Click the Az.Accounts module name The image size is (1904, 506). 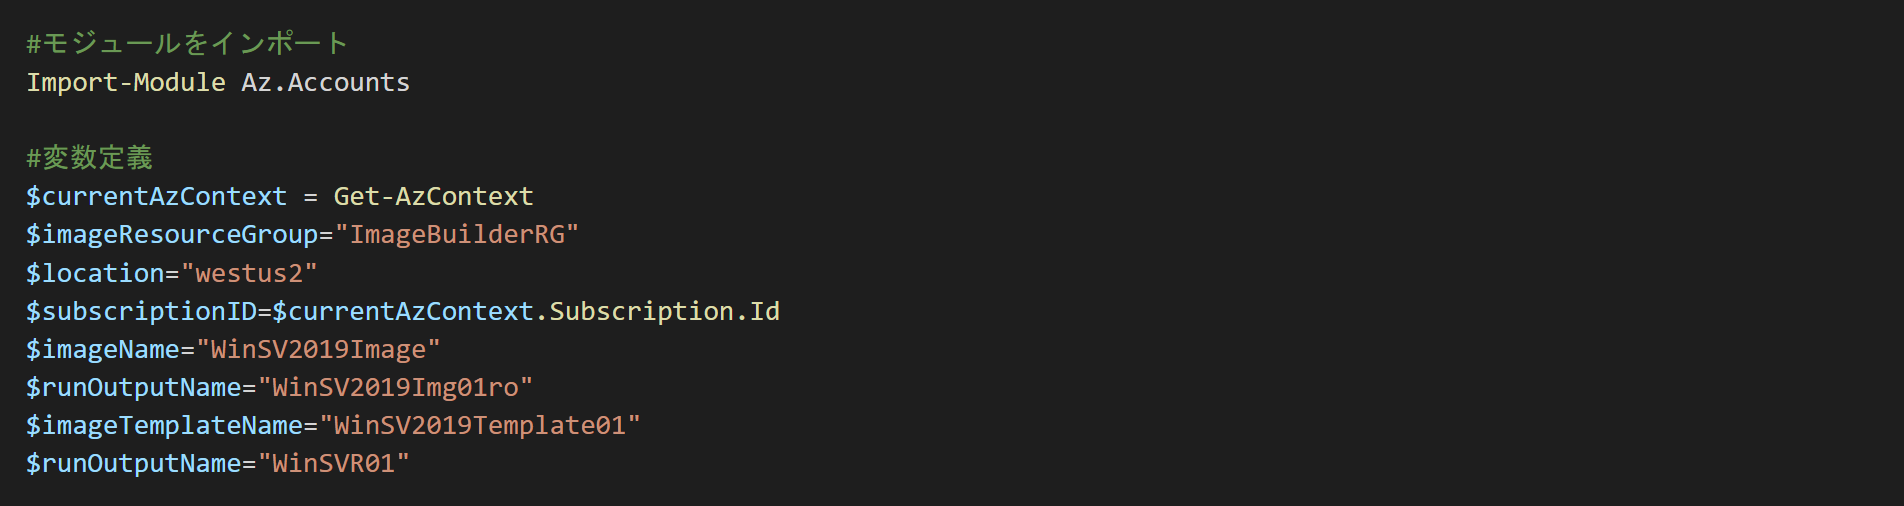click(326, 82)
